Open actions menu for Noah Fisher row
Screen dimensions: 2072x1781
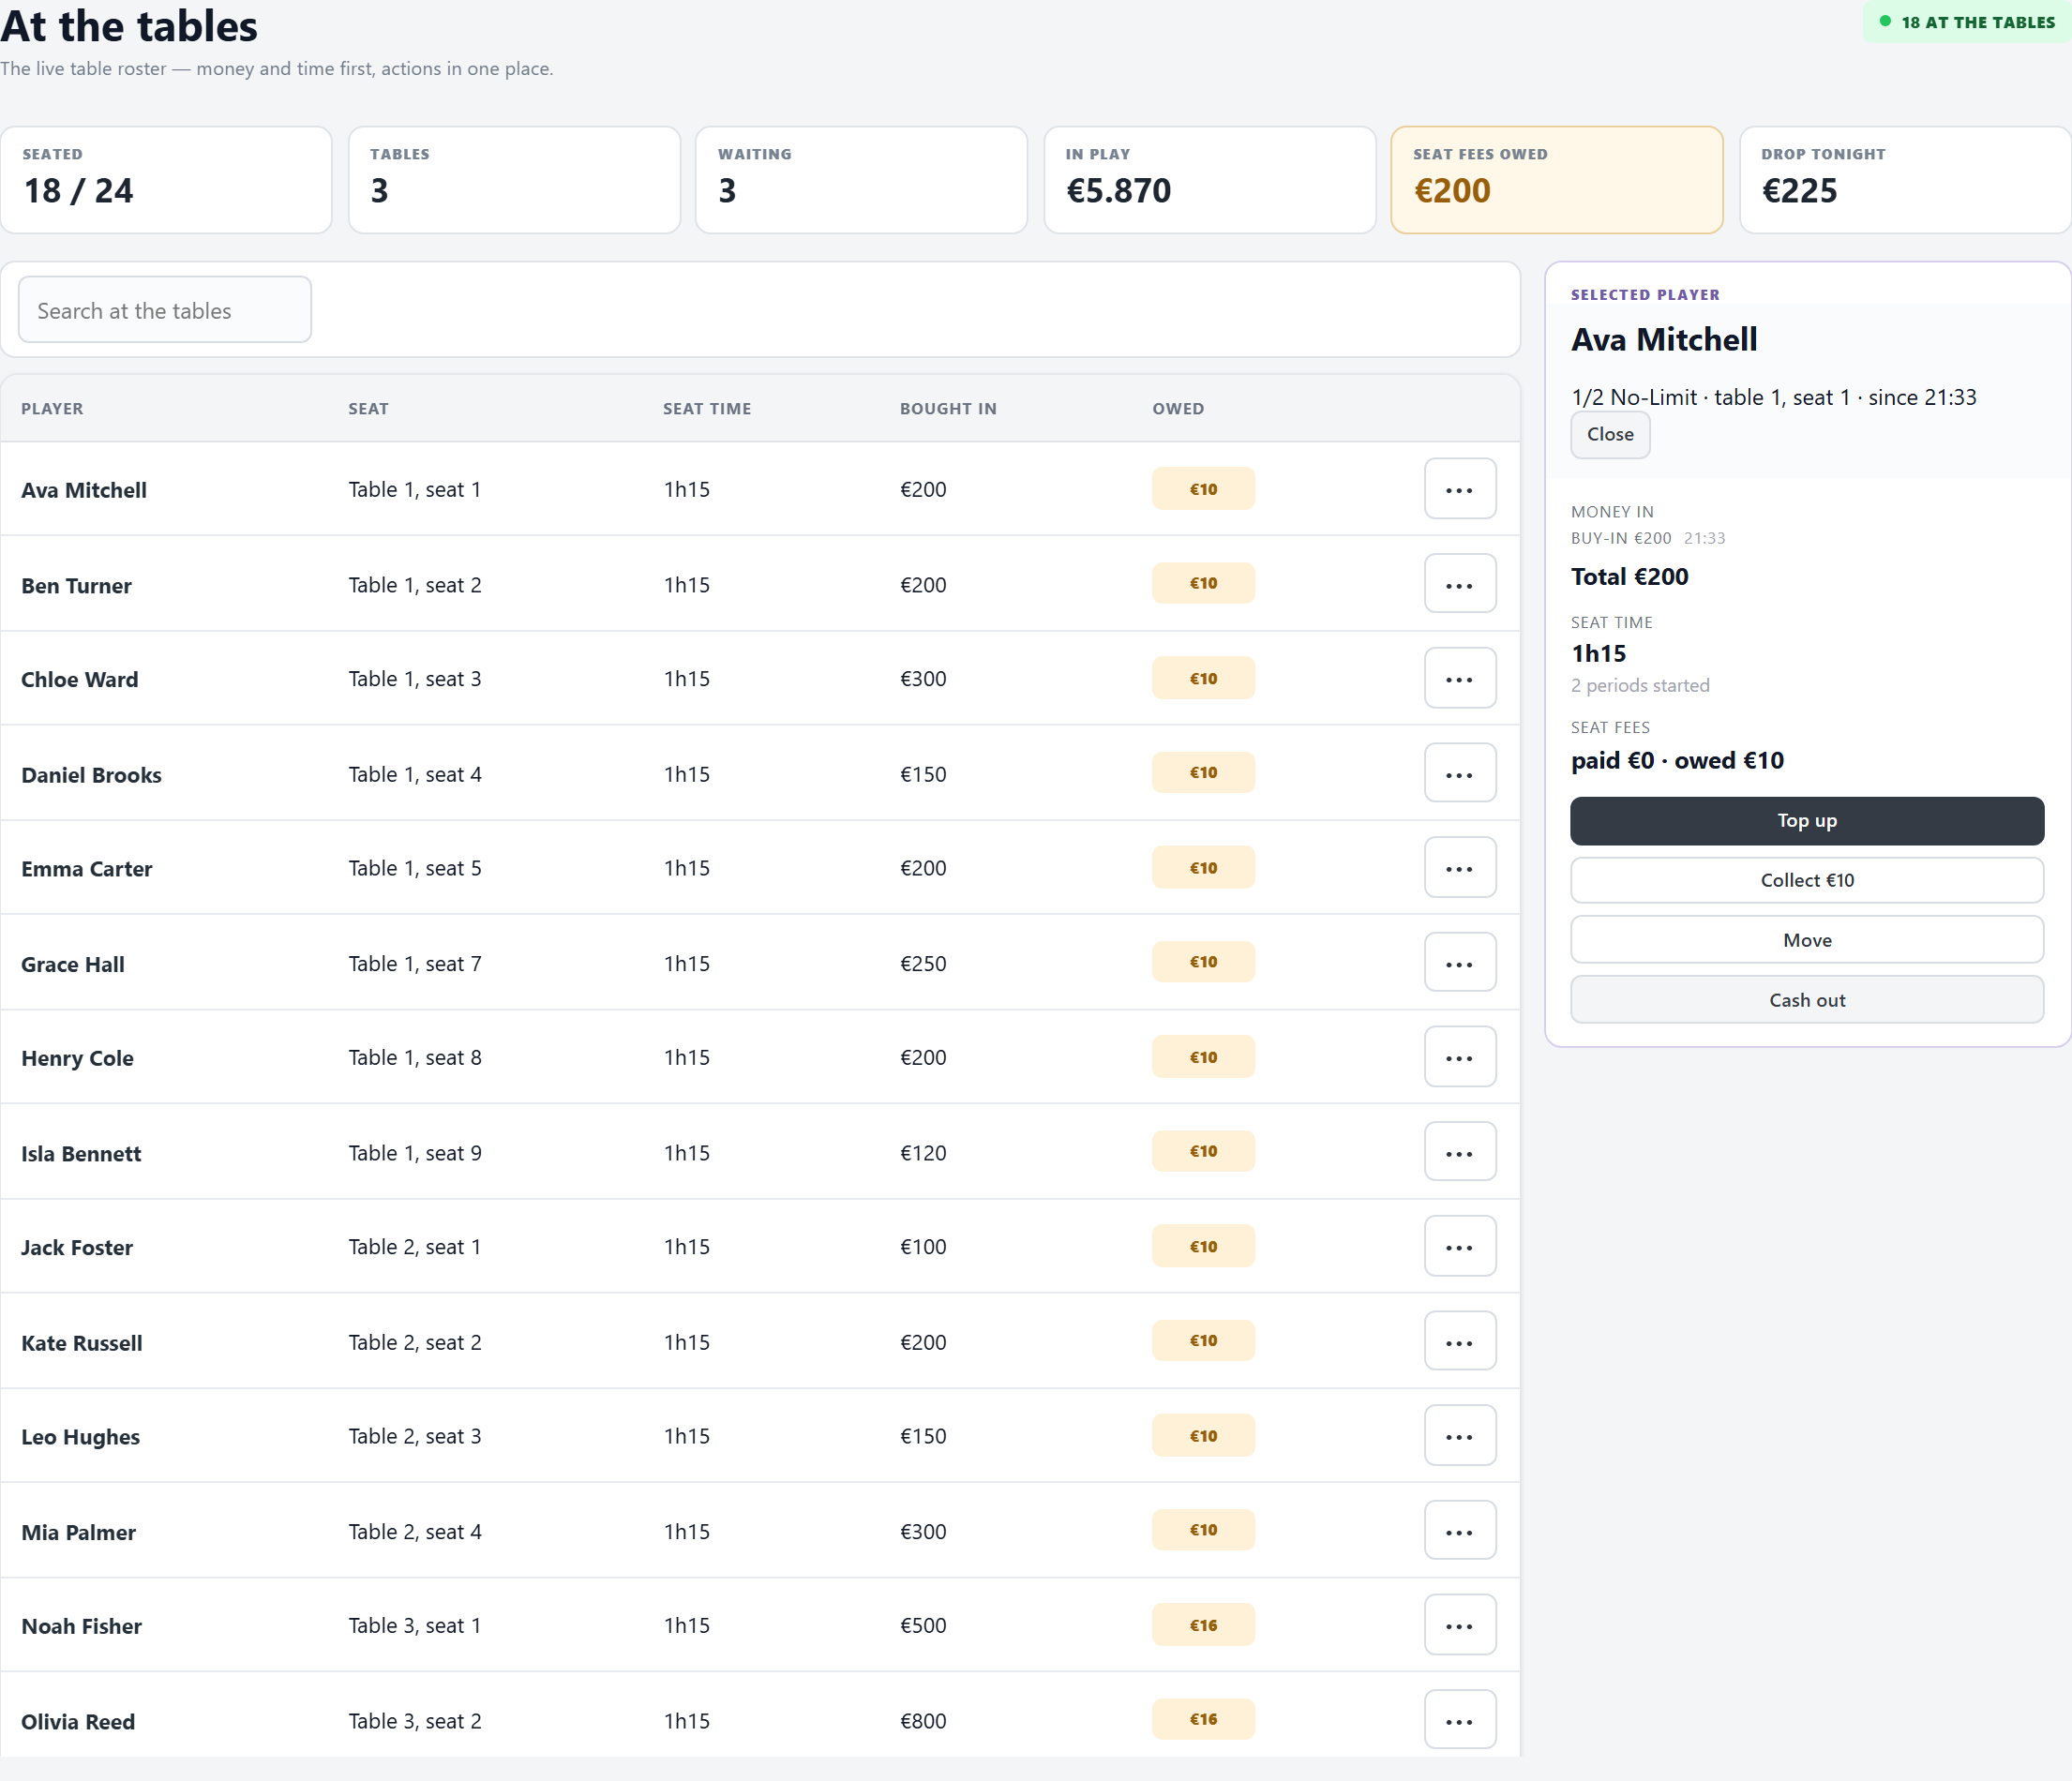[x=1459, y=1625]
